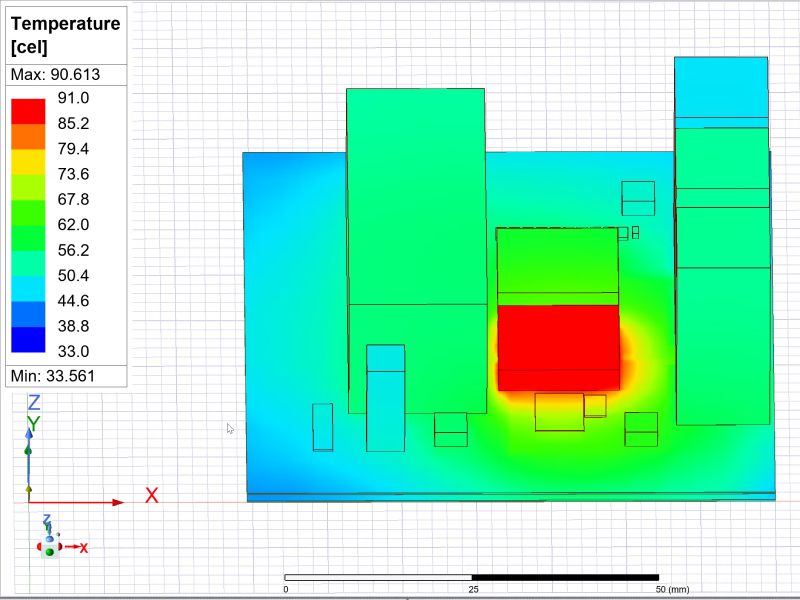Click the 91.0 legend scale label
The height and width of the screenshot is (600, 800).
pos(74,98)
